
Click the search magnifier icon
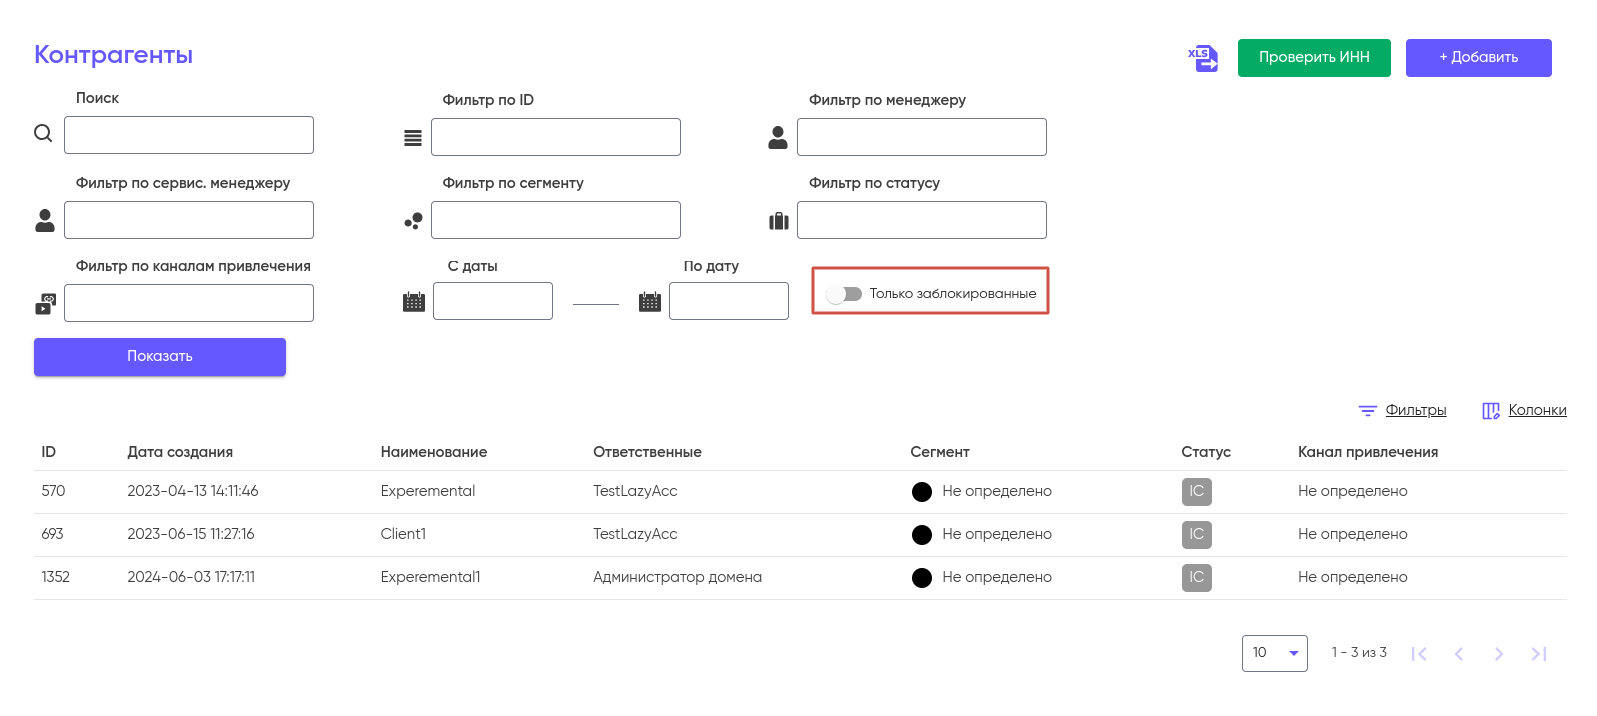pos(43,133)
